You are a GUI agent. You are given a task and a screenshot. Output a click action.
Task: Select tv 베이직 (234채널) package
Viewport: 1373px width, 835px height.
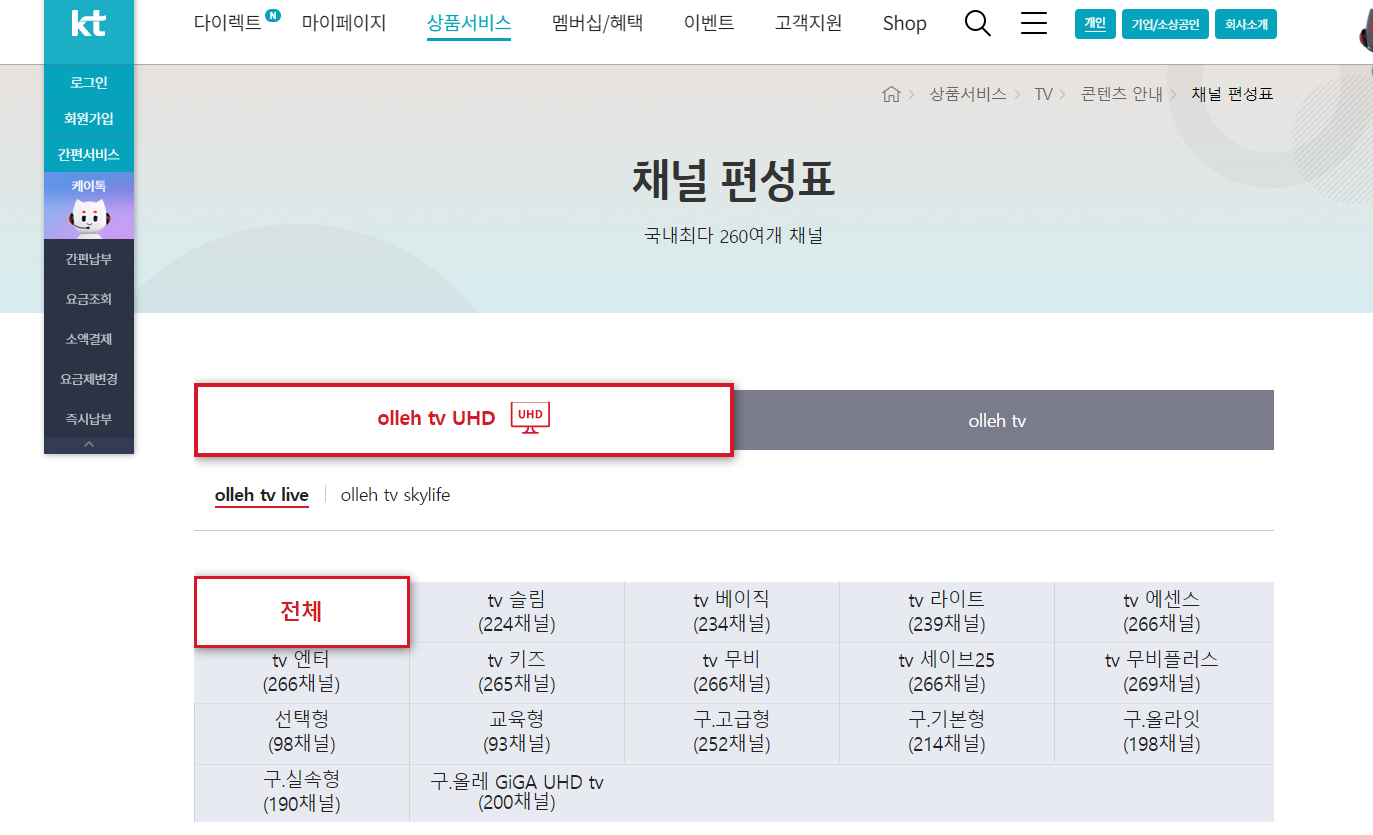[732, 612]
